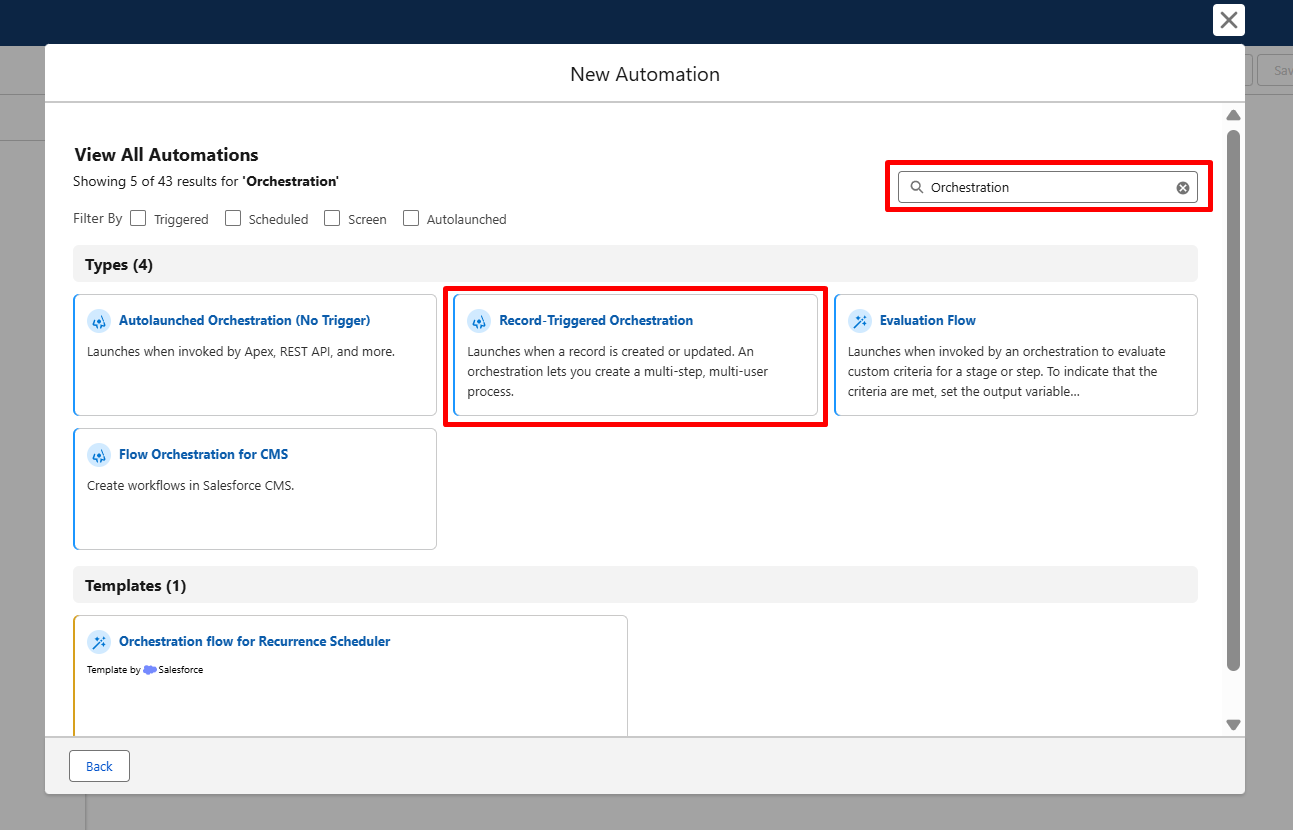Click the View All Automations heading
Image resolution: width=1293 pixels, height=830 pixels.
coord(166,155)
